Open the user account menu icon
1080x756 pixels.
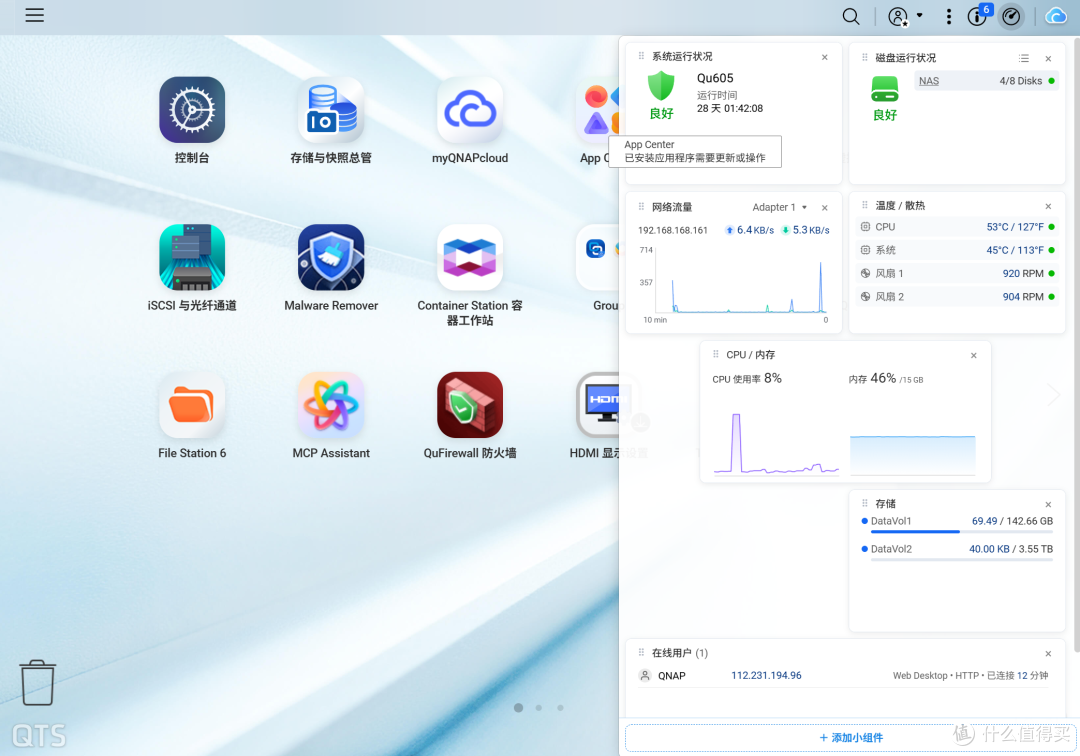coord(898,17)
